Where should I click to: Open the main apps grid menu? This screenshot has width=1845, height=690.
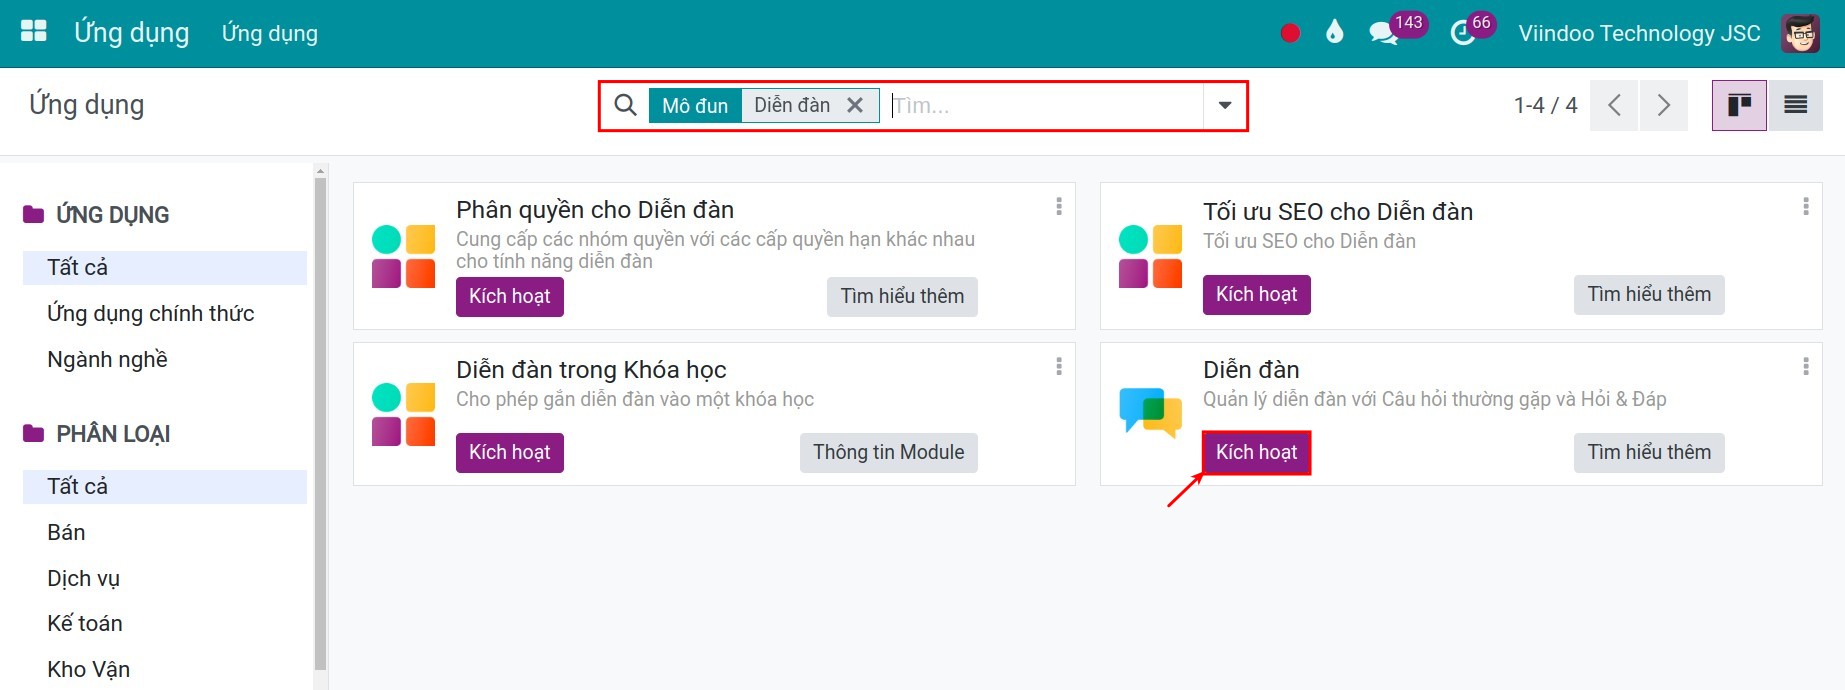point(34,32)
